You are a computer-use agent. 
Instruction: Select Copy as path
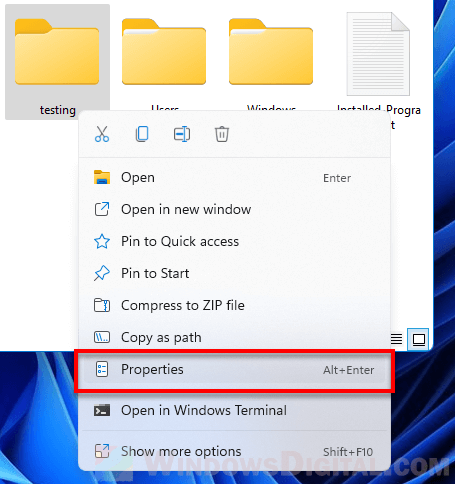click(x=234, y=337)
